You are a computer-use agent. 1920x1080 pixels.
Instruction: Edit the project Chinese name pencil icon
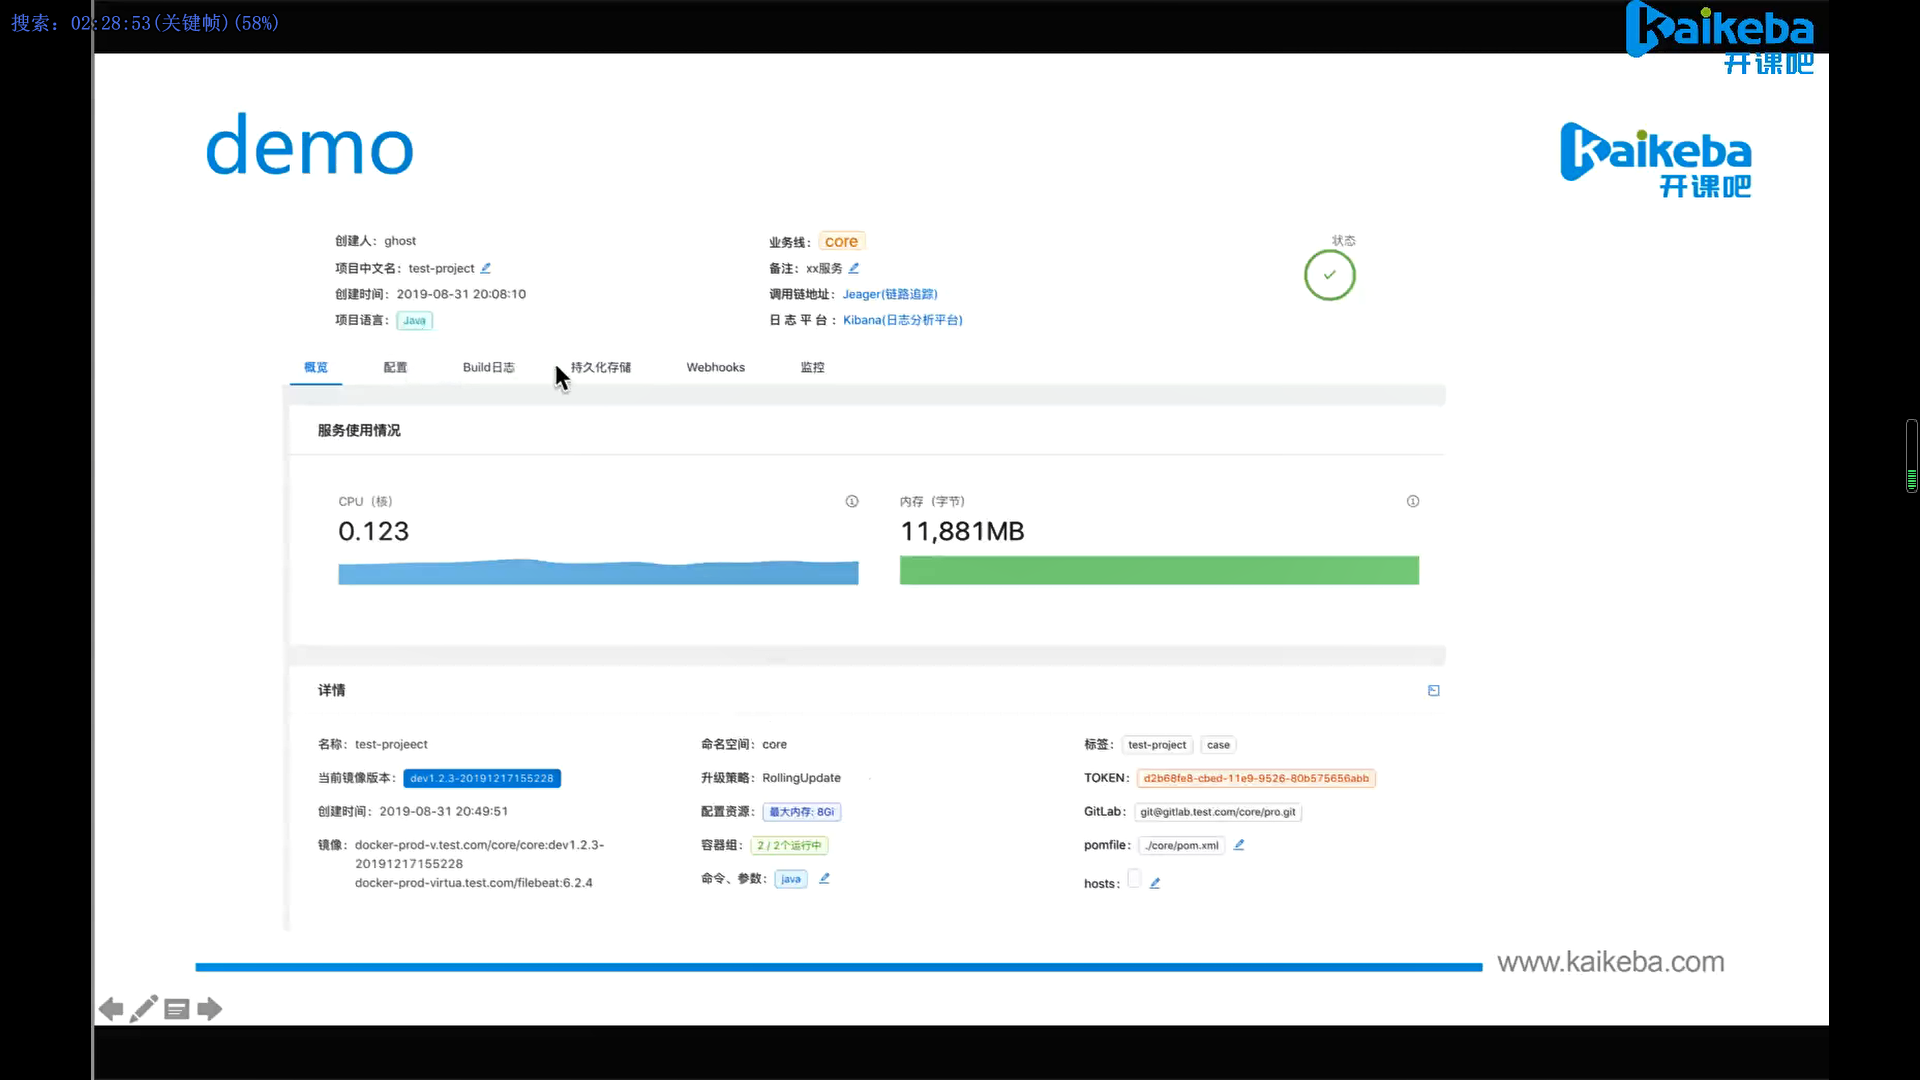(x=486, y=268)
